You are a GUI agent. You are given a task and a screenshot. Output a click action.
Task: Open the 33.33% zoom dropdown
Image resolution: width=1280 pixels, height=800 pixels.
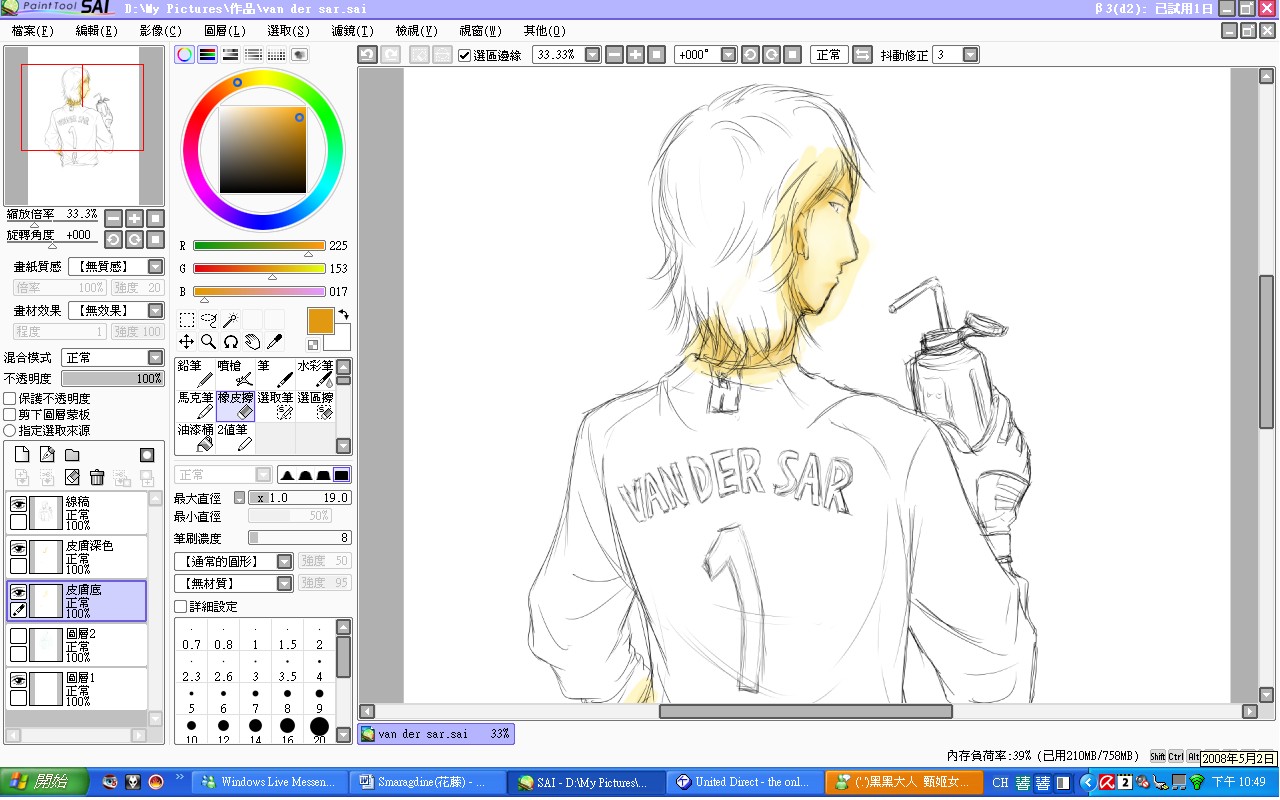(592, 55)
